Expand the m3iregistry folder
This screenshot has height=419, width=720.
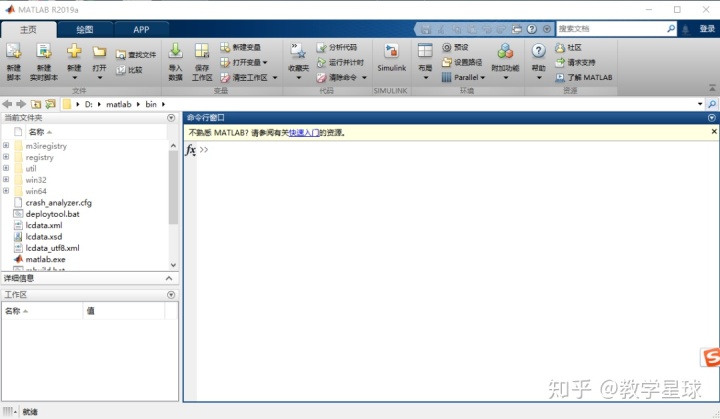6,145
